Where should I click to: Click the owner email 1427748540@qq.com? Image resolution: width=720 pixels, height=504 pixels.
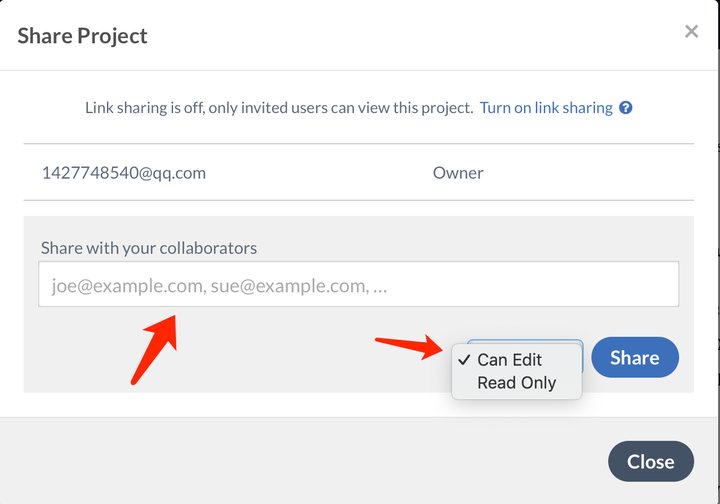pyautogui.click(x=124, y=173)
